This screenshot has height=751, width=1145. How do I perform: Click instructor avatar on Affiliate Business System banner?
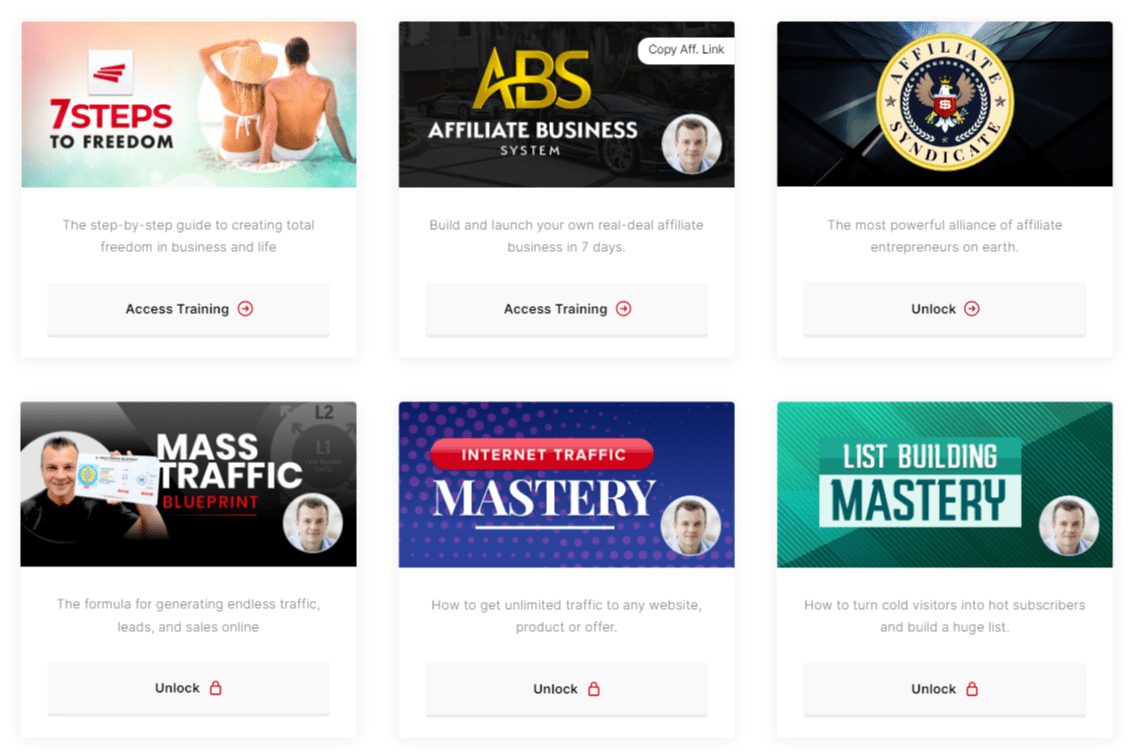coord(692,144)
